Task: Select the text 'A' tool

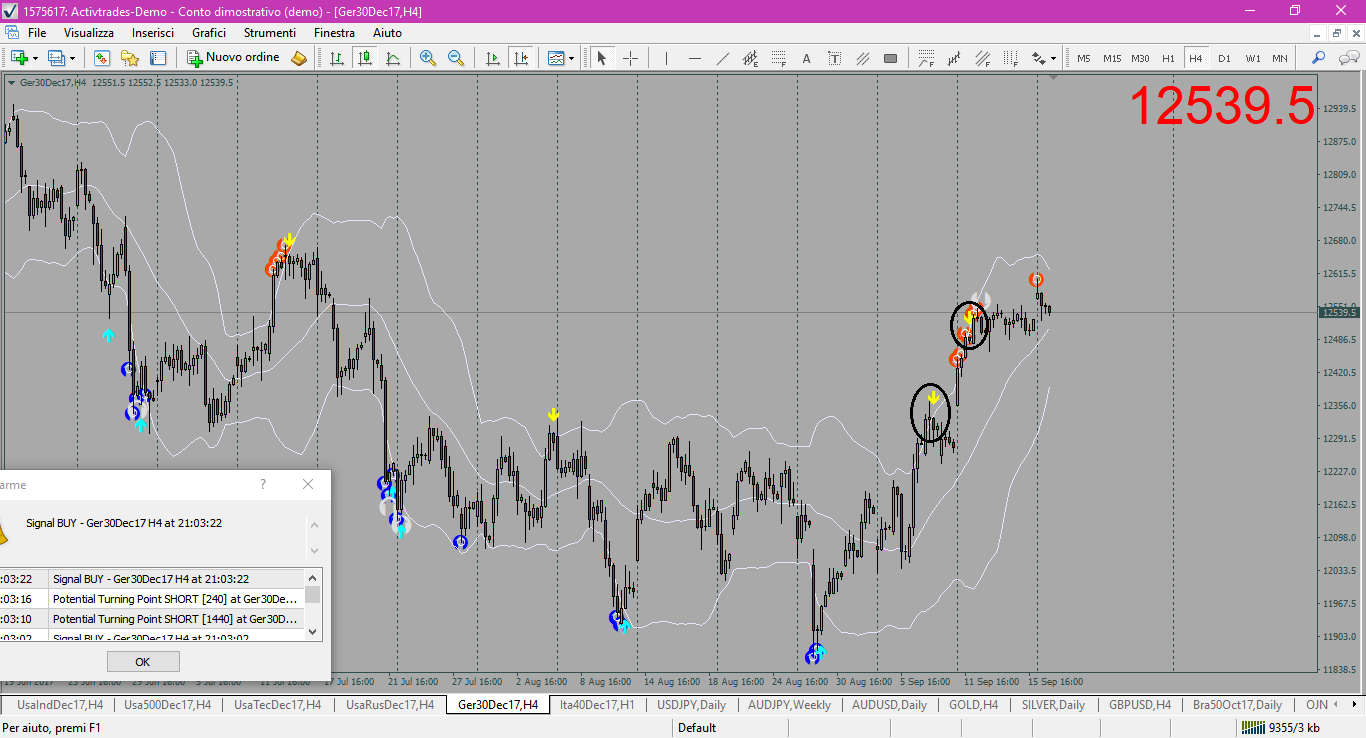Action: (x=806, y=58)
